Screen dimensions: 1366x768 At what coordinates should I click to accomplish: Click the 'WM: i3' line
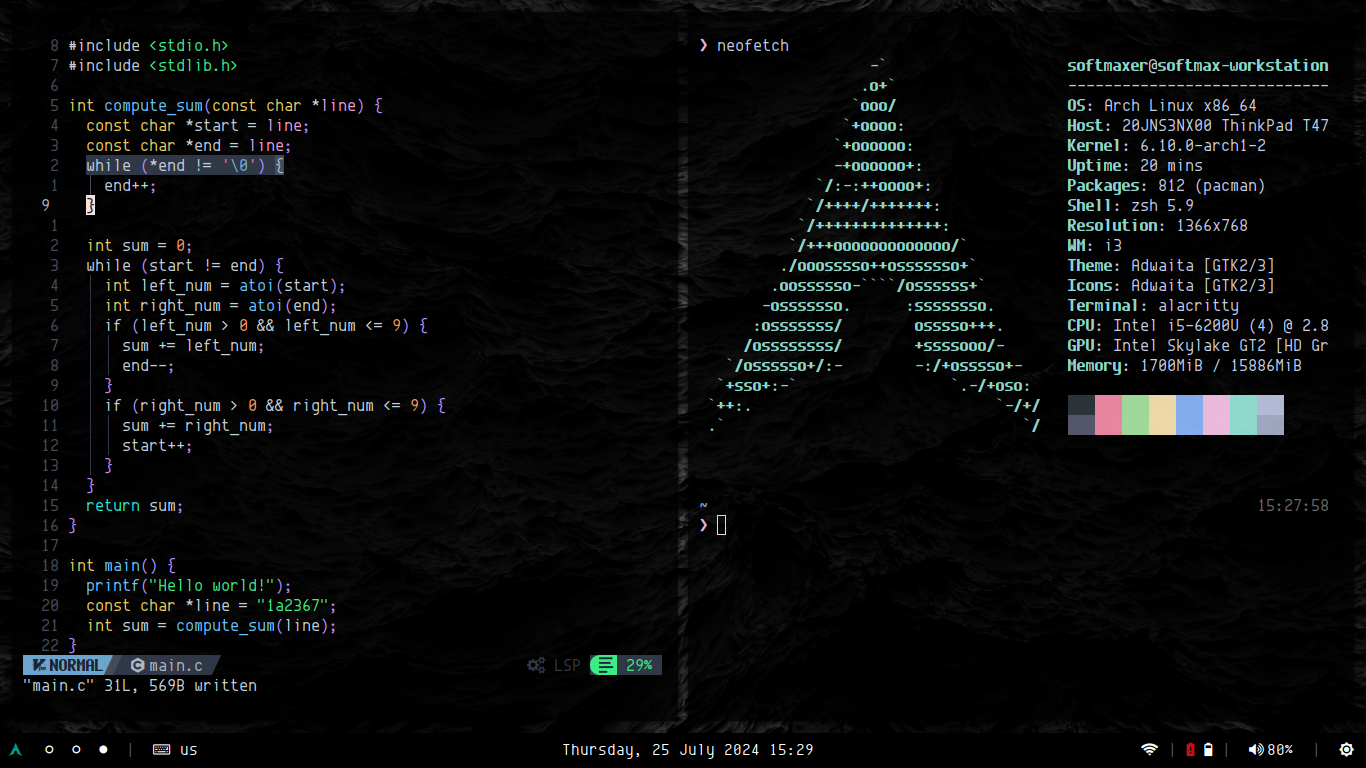(1094, 245)
